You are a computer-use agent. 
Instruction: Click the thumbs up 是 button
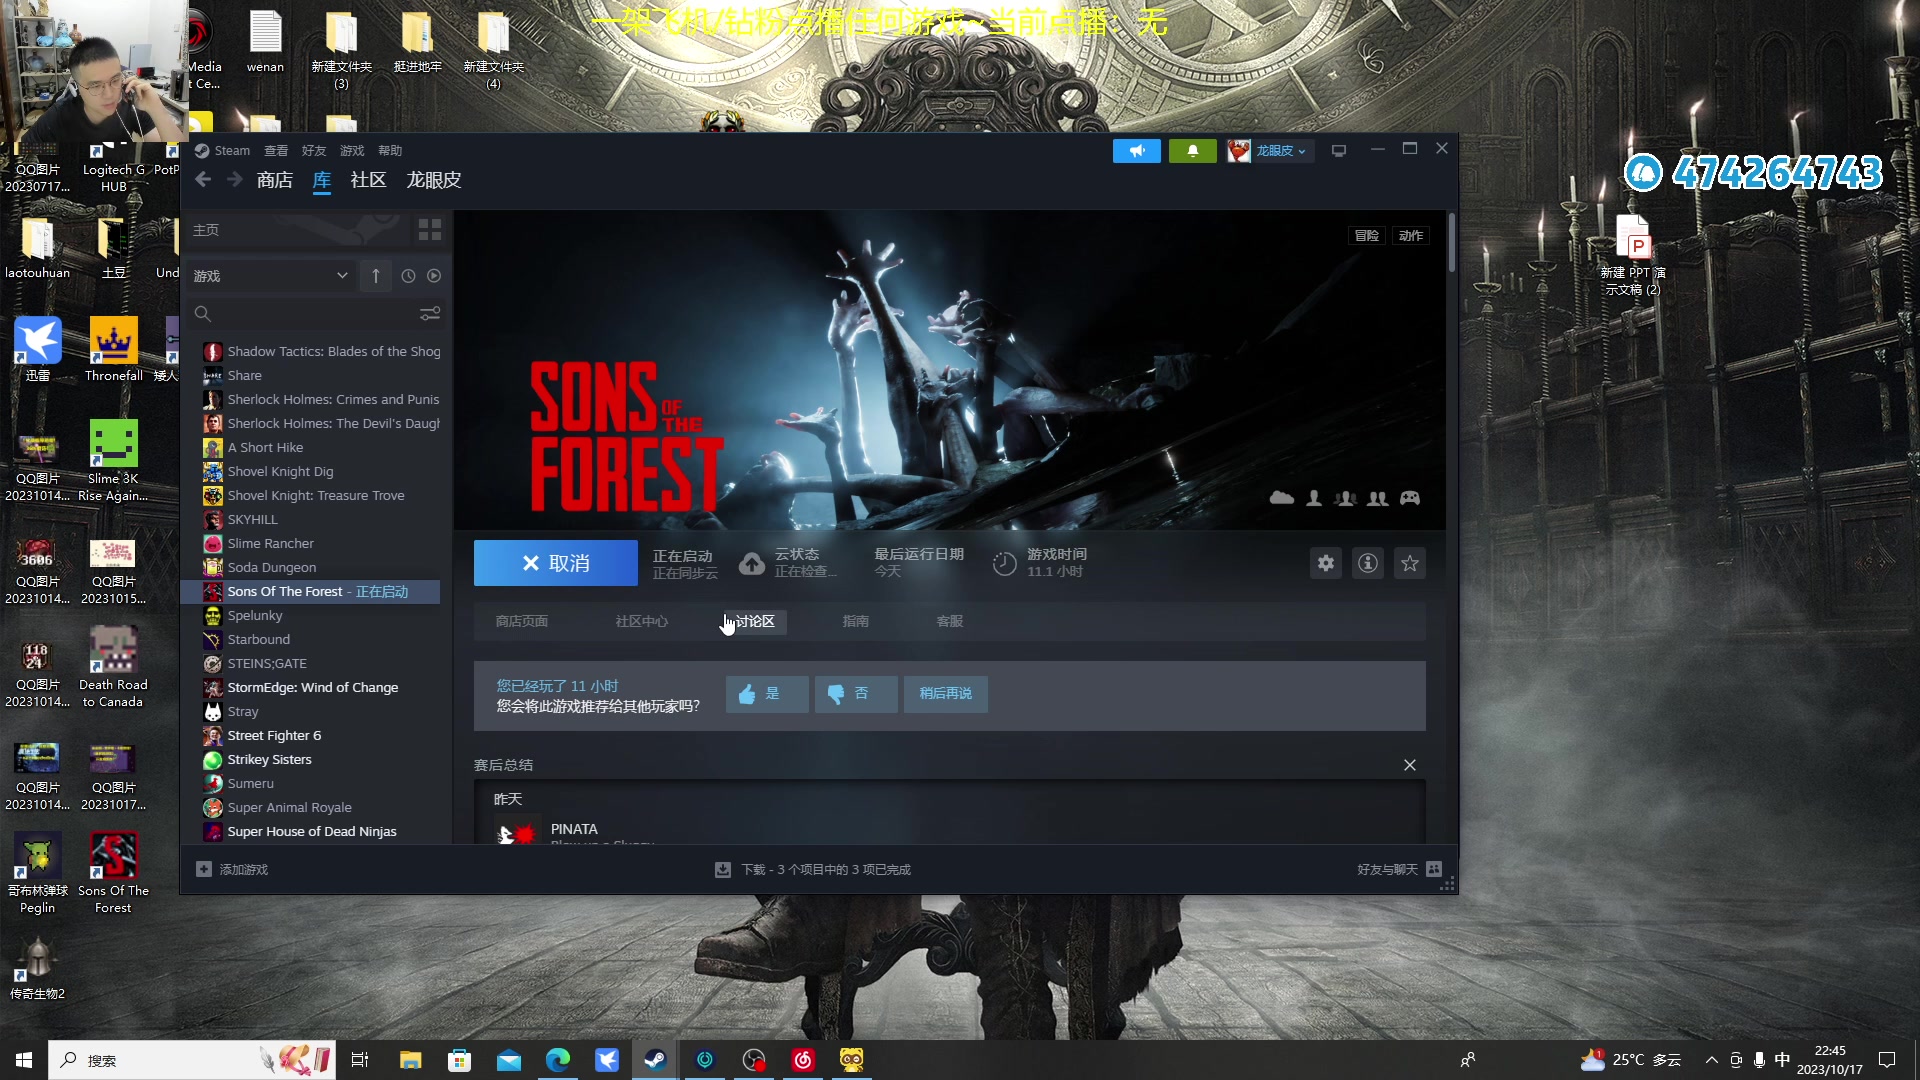click(x=764, y=692)
